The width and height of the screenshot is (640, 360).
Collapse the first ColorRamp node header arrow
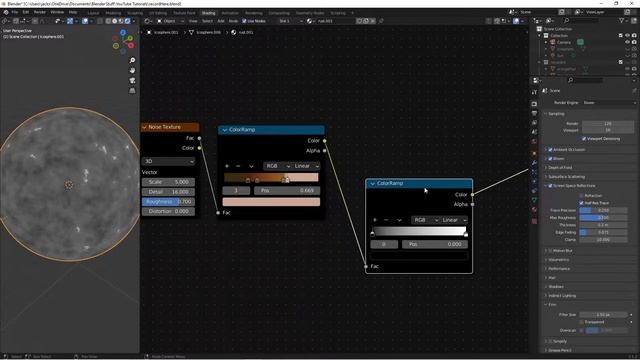point(224,130)
